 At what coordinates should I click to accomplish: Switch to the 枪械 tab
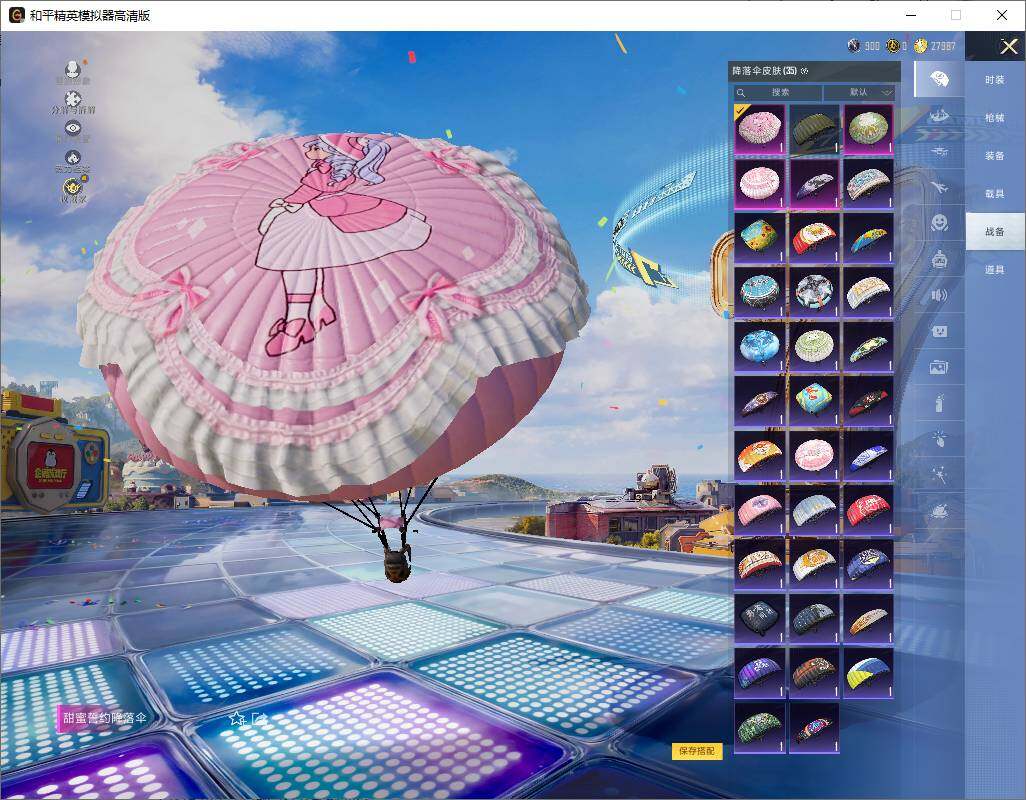click(x=994, y=118)
